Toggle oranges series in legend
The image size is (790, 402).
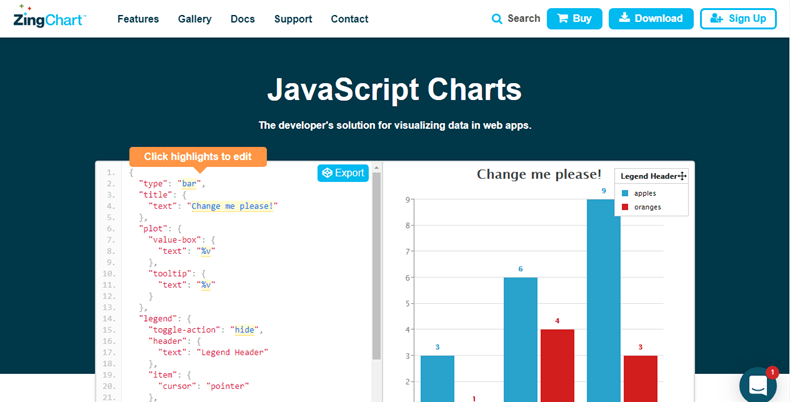point(648,208)
